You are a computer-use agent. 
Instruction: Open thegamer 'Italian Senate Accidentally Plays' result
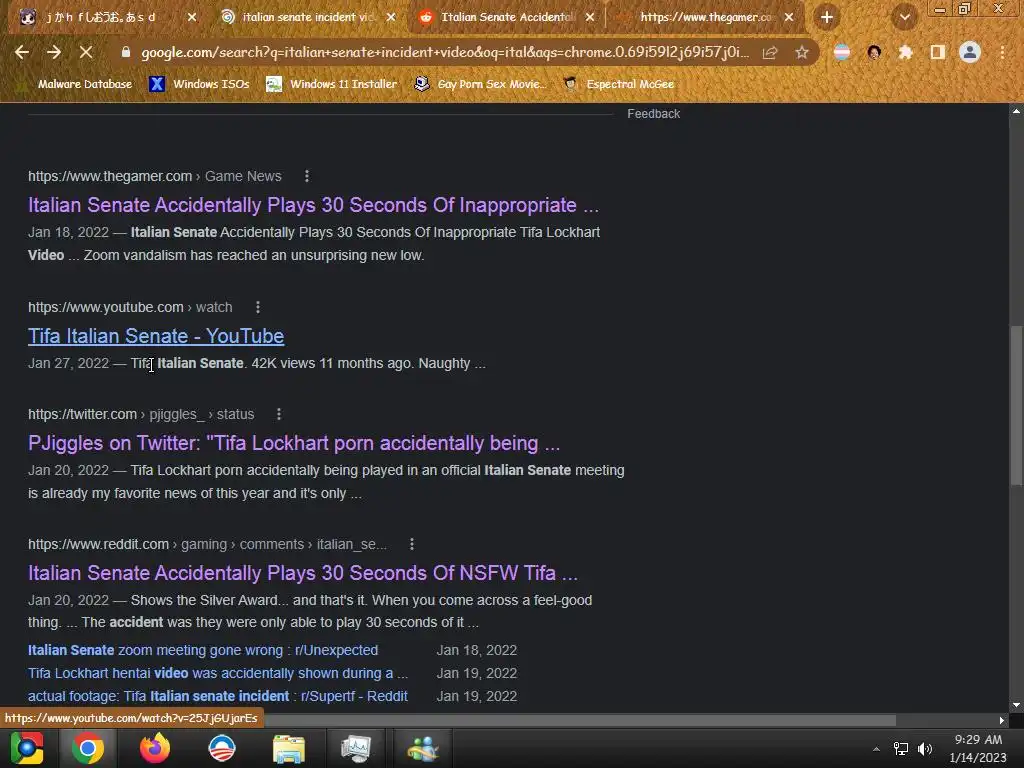point(313,205)
